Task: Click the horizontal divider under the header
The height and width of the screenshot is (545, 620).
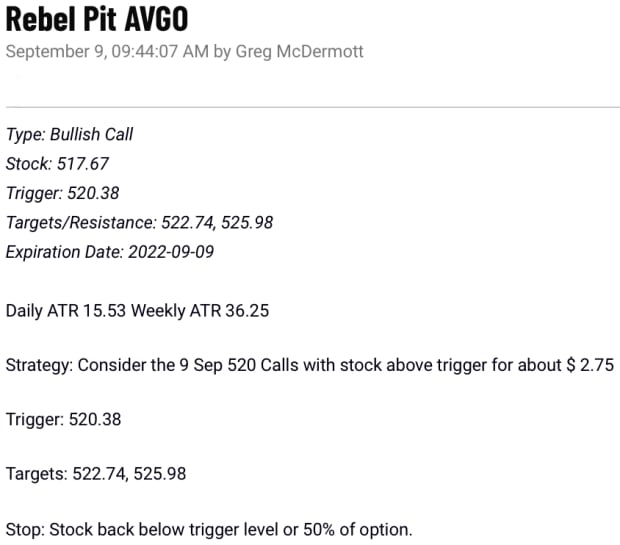Action: (x=312, y=105)
